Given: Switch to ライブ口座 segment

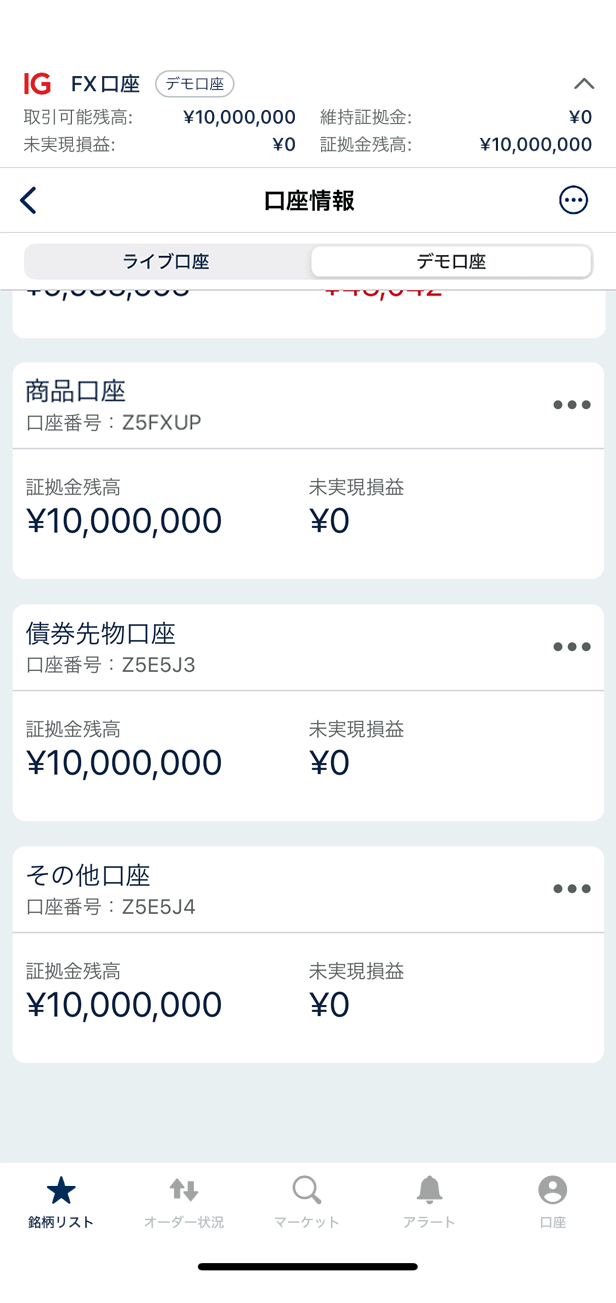Looking at the screenshot, I should [166, 262].
